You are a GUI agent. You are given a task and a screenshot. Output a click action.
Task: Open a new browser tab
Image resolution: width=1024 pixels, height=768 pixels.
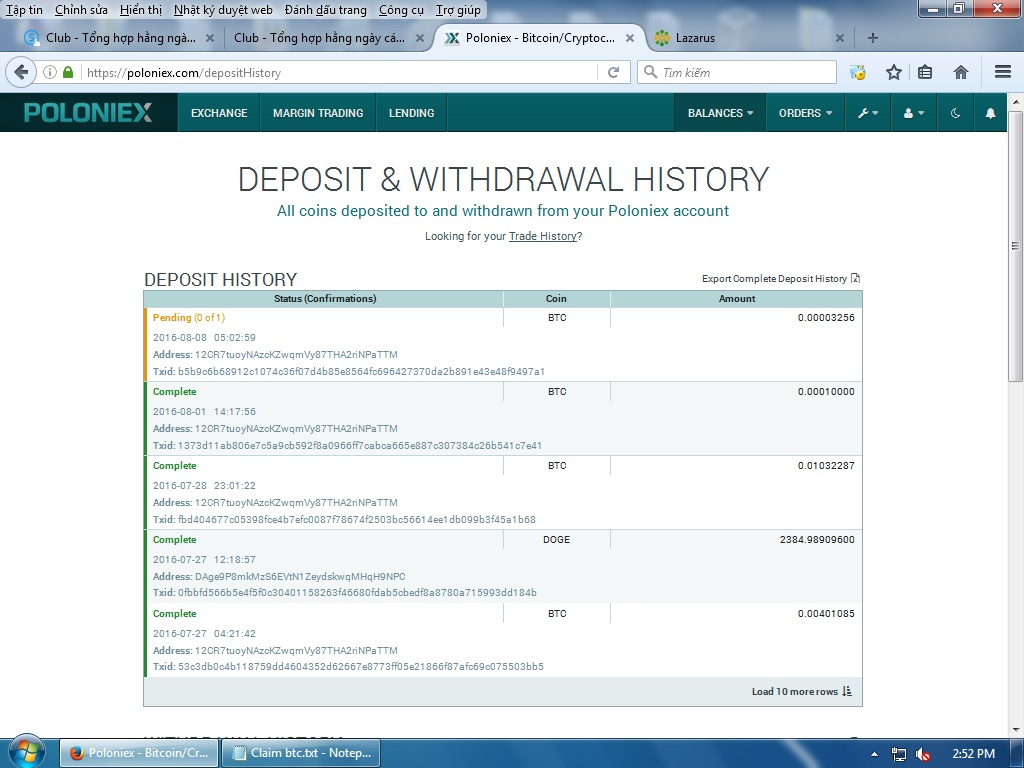872,38
